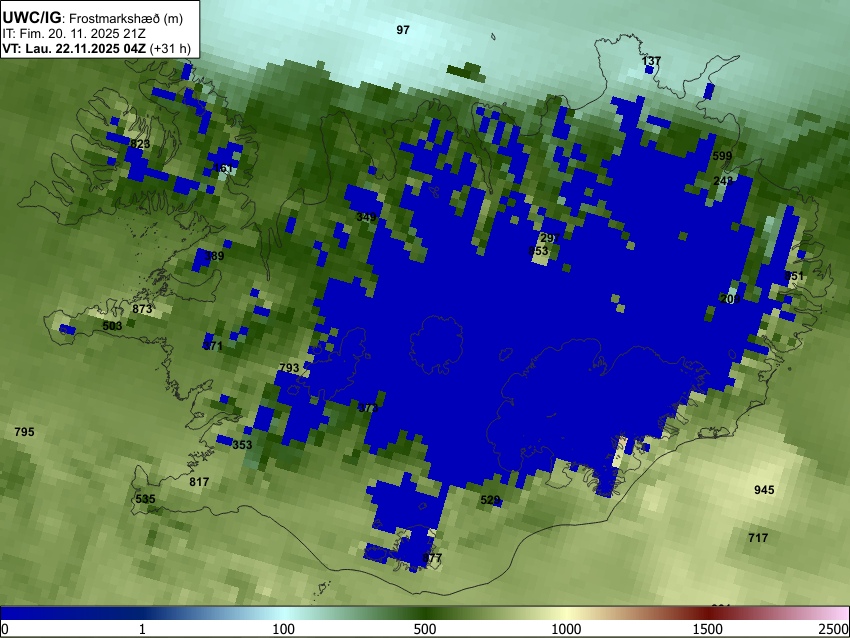
Task: Click the map value 877
Action: click(x=432, y=558)
